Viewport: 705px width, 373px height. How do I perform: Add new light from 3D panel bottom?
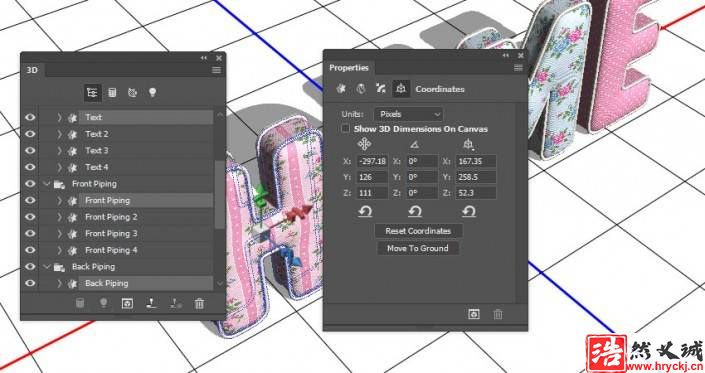tap(103, 304)
